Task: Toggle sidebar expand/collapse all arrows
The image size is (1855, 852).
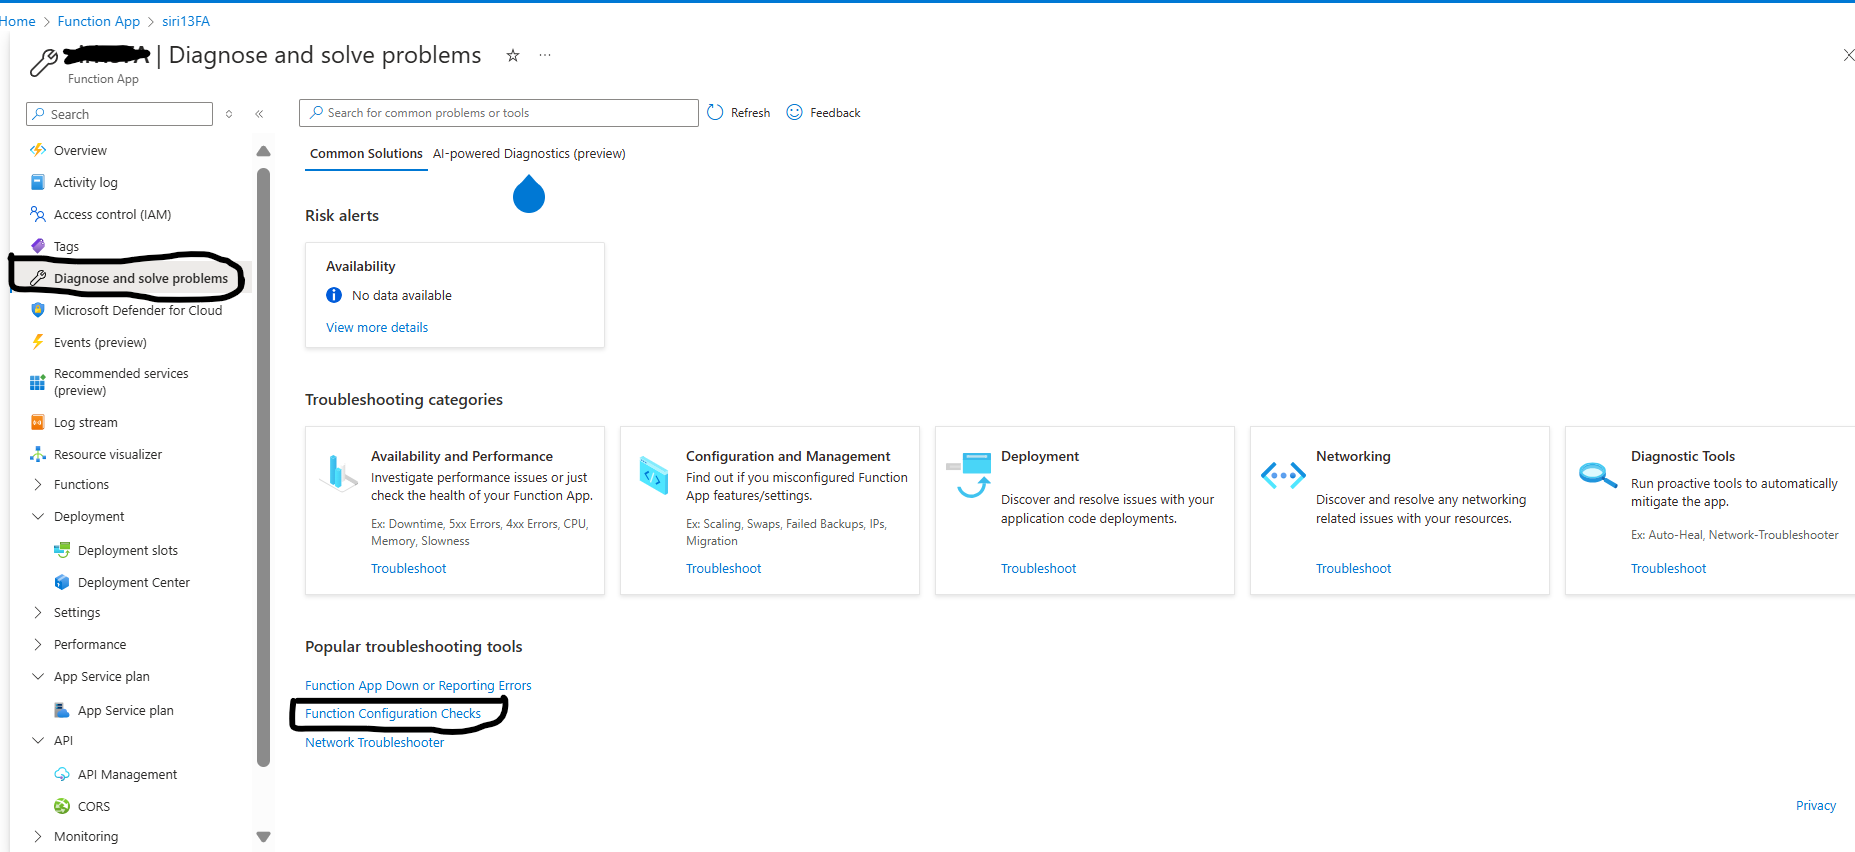Action: (x=229, y=114)
